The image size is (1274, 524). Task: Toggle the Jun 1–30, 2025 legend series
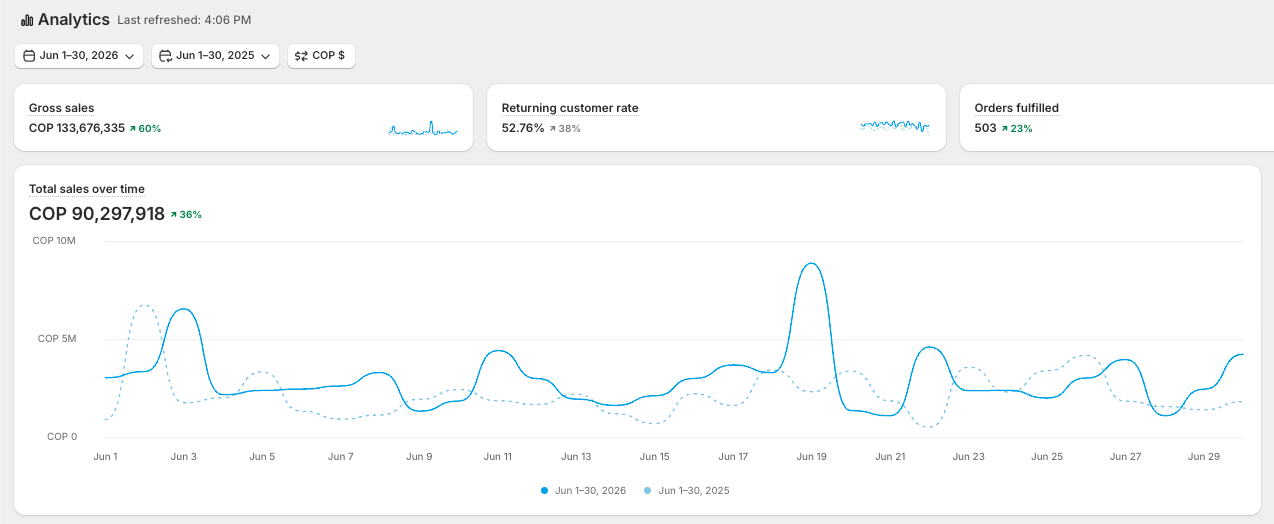point(687,491)
